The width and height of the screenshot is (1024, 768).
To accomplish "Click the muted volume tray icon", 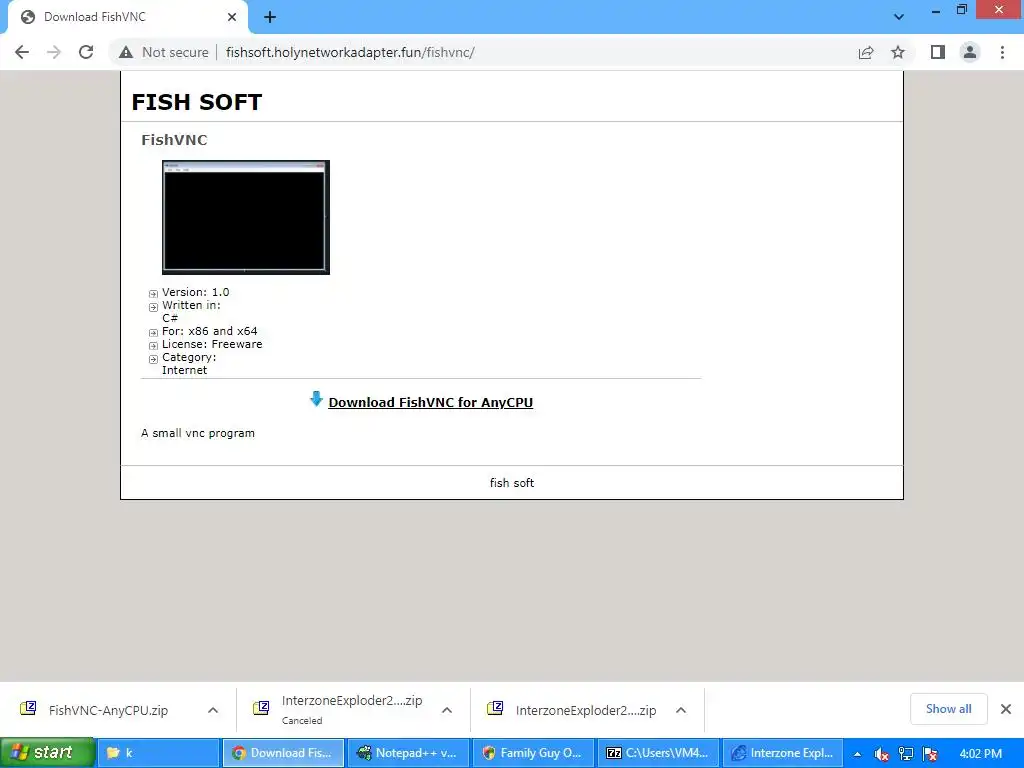I will [x=881, y=754].
